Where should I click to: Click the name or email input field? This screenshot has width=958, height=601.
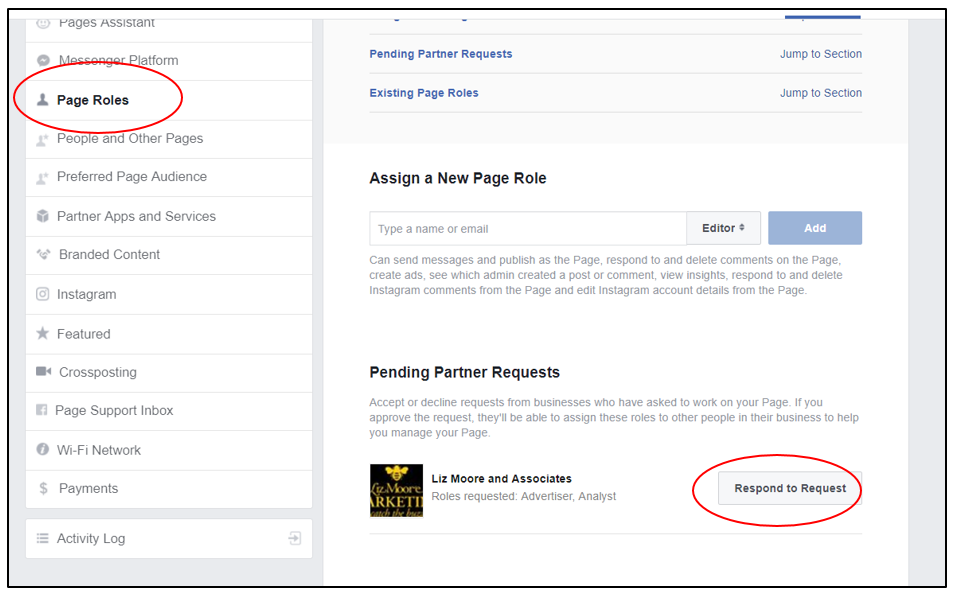pyautogui.click(x=527, y=228)
